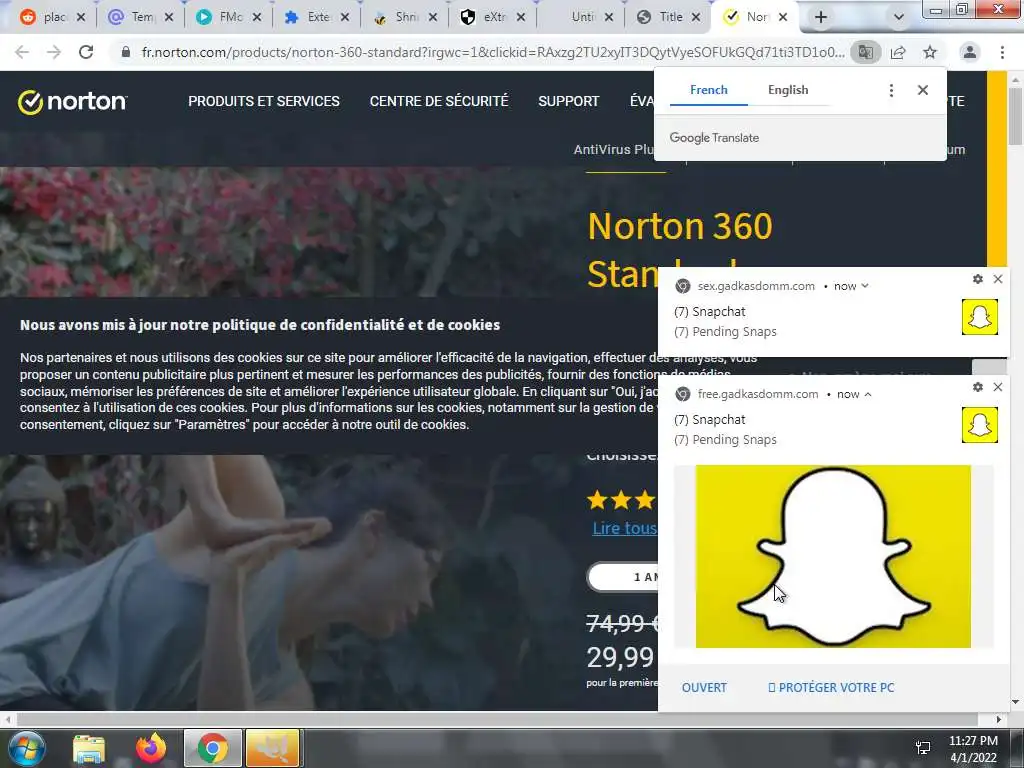Expand the sex.gadkasdomm.com notification chevron
This screenshot has width=1024, height=768.
pyautogui.click(x=865, y=286)
